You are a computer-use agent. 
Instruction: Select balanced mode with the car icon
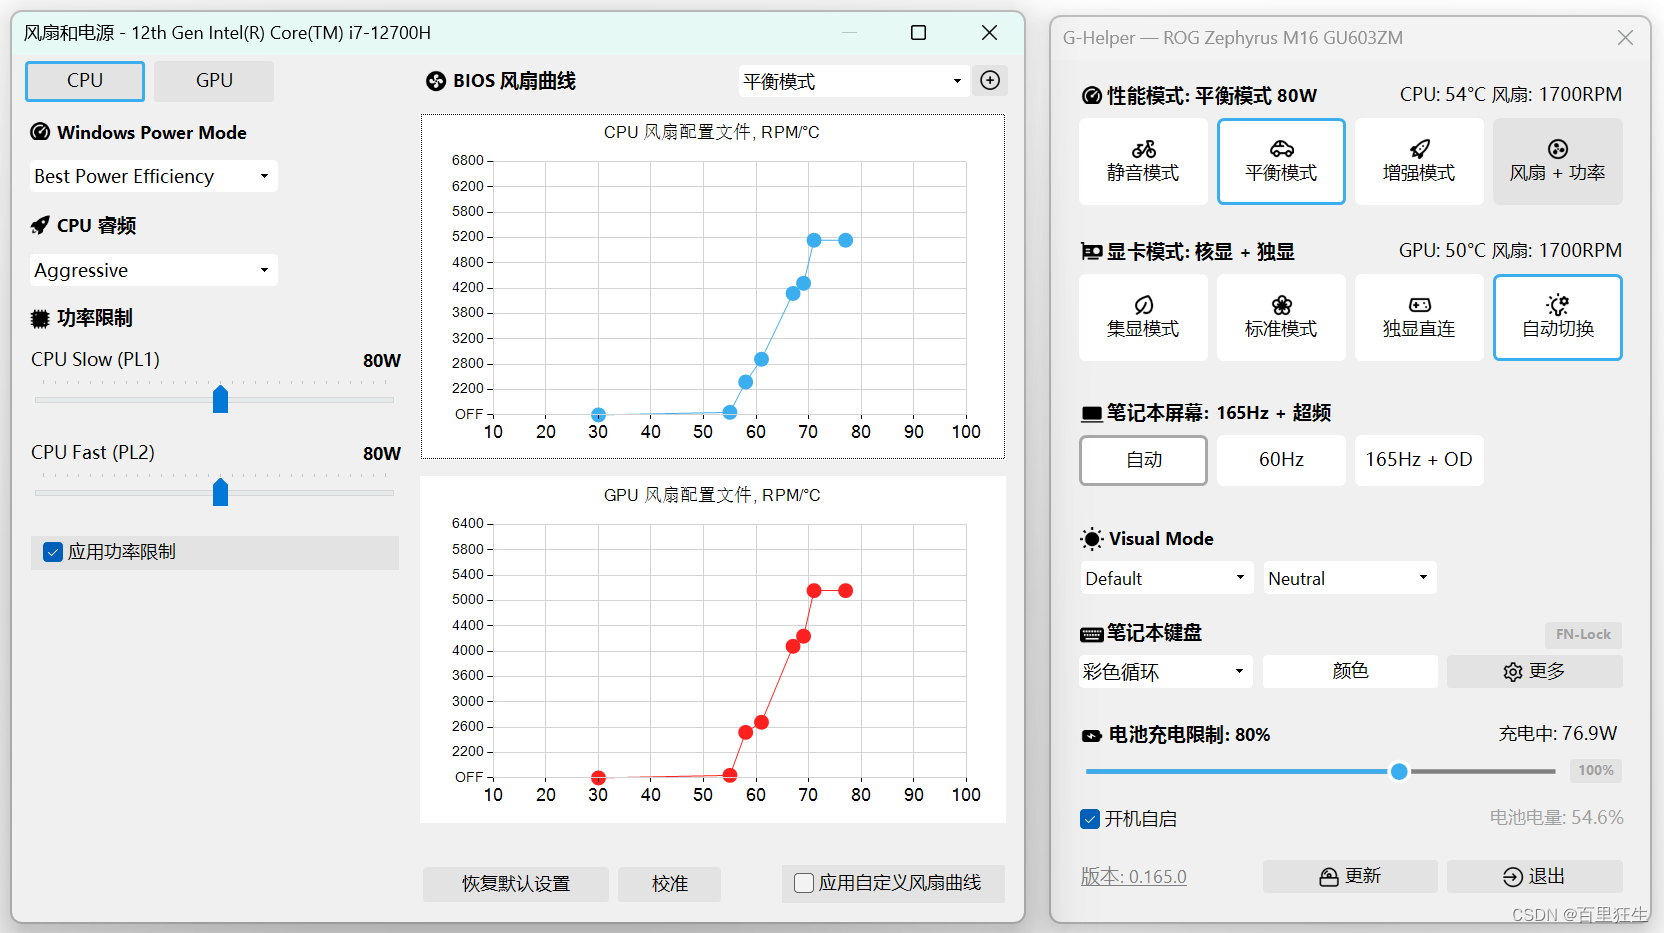(1281, 162)
